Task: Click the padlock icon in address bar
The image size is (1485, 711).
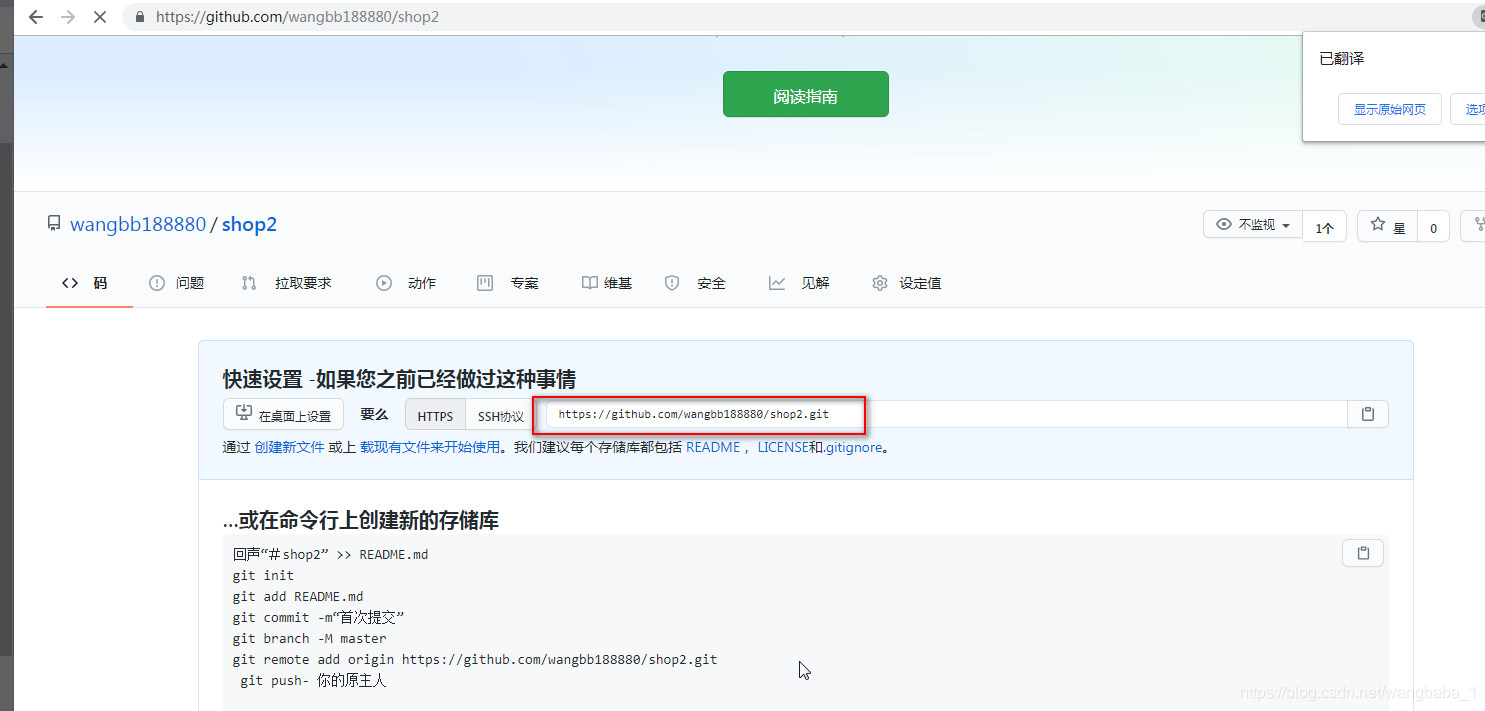Action: (x=138, y=17)
